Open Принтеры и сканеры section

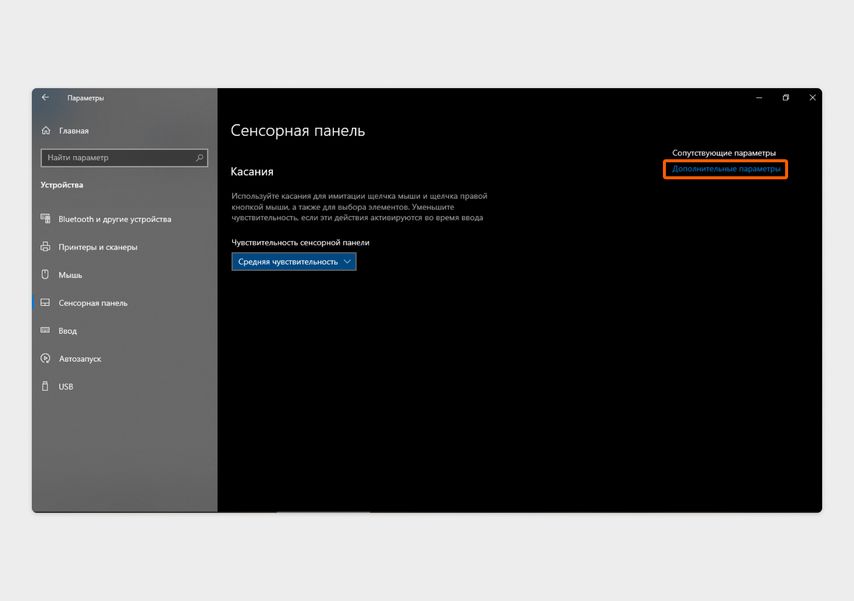pos(97,247)
